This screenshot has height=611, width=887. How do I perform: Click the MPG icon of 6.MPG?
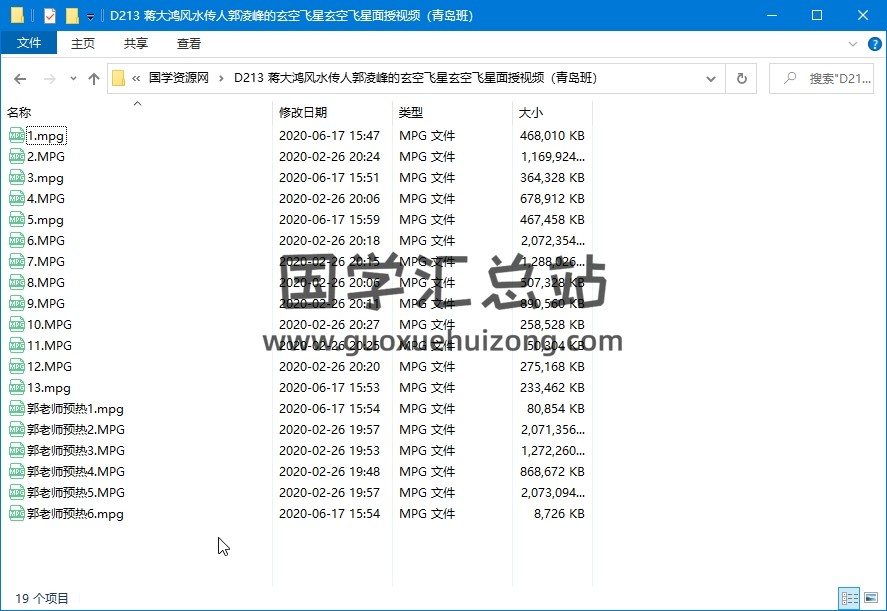tap(17, 240)
